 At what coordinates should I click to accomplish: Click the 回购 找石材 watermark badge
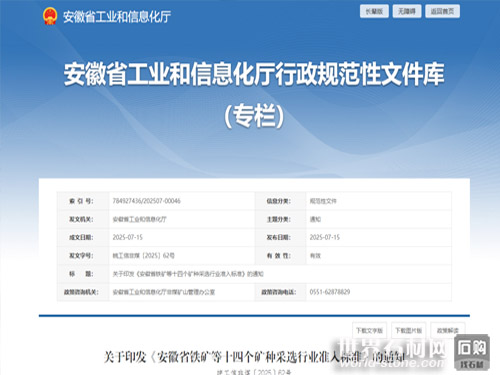click(x=472, y=352)
